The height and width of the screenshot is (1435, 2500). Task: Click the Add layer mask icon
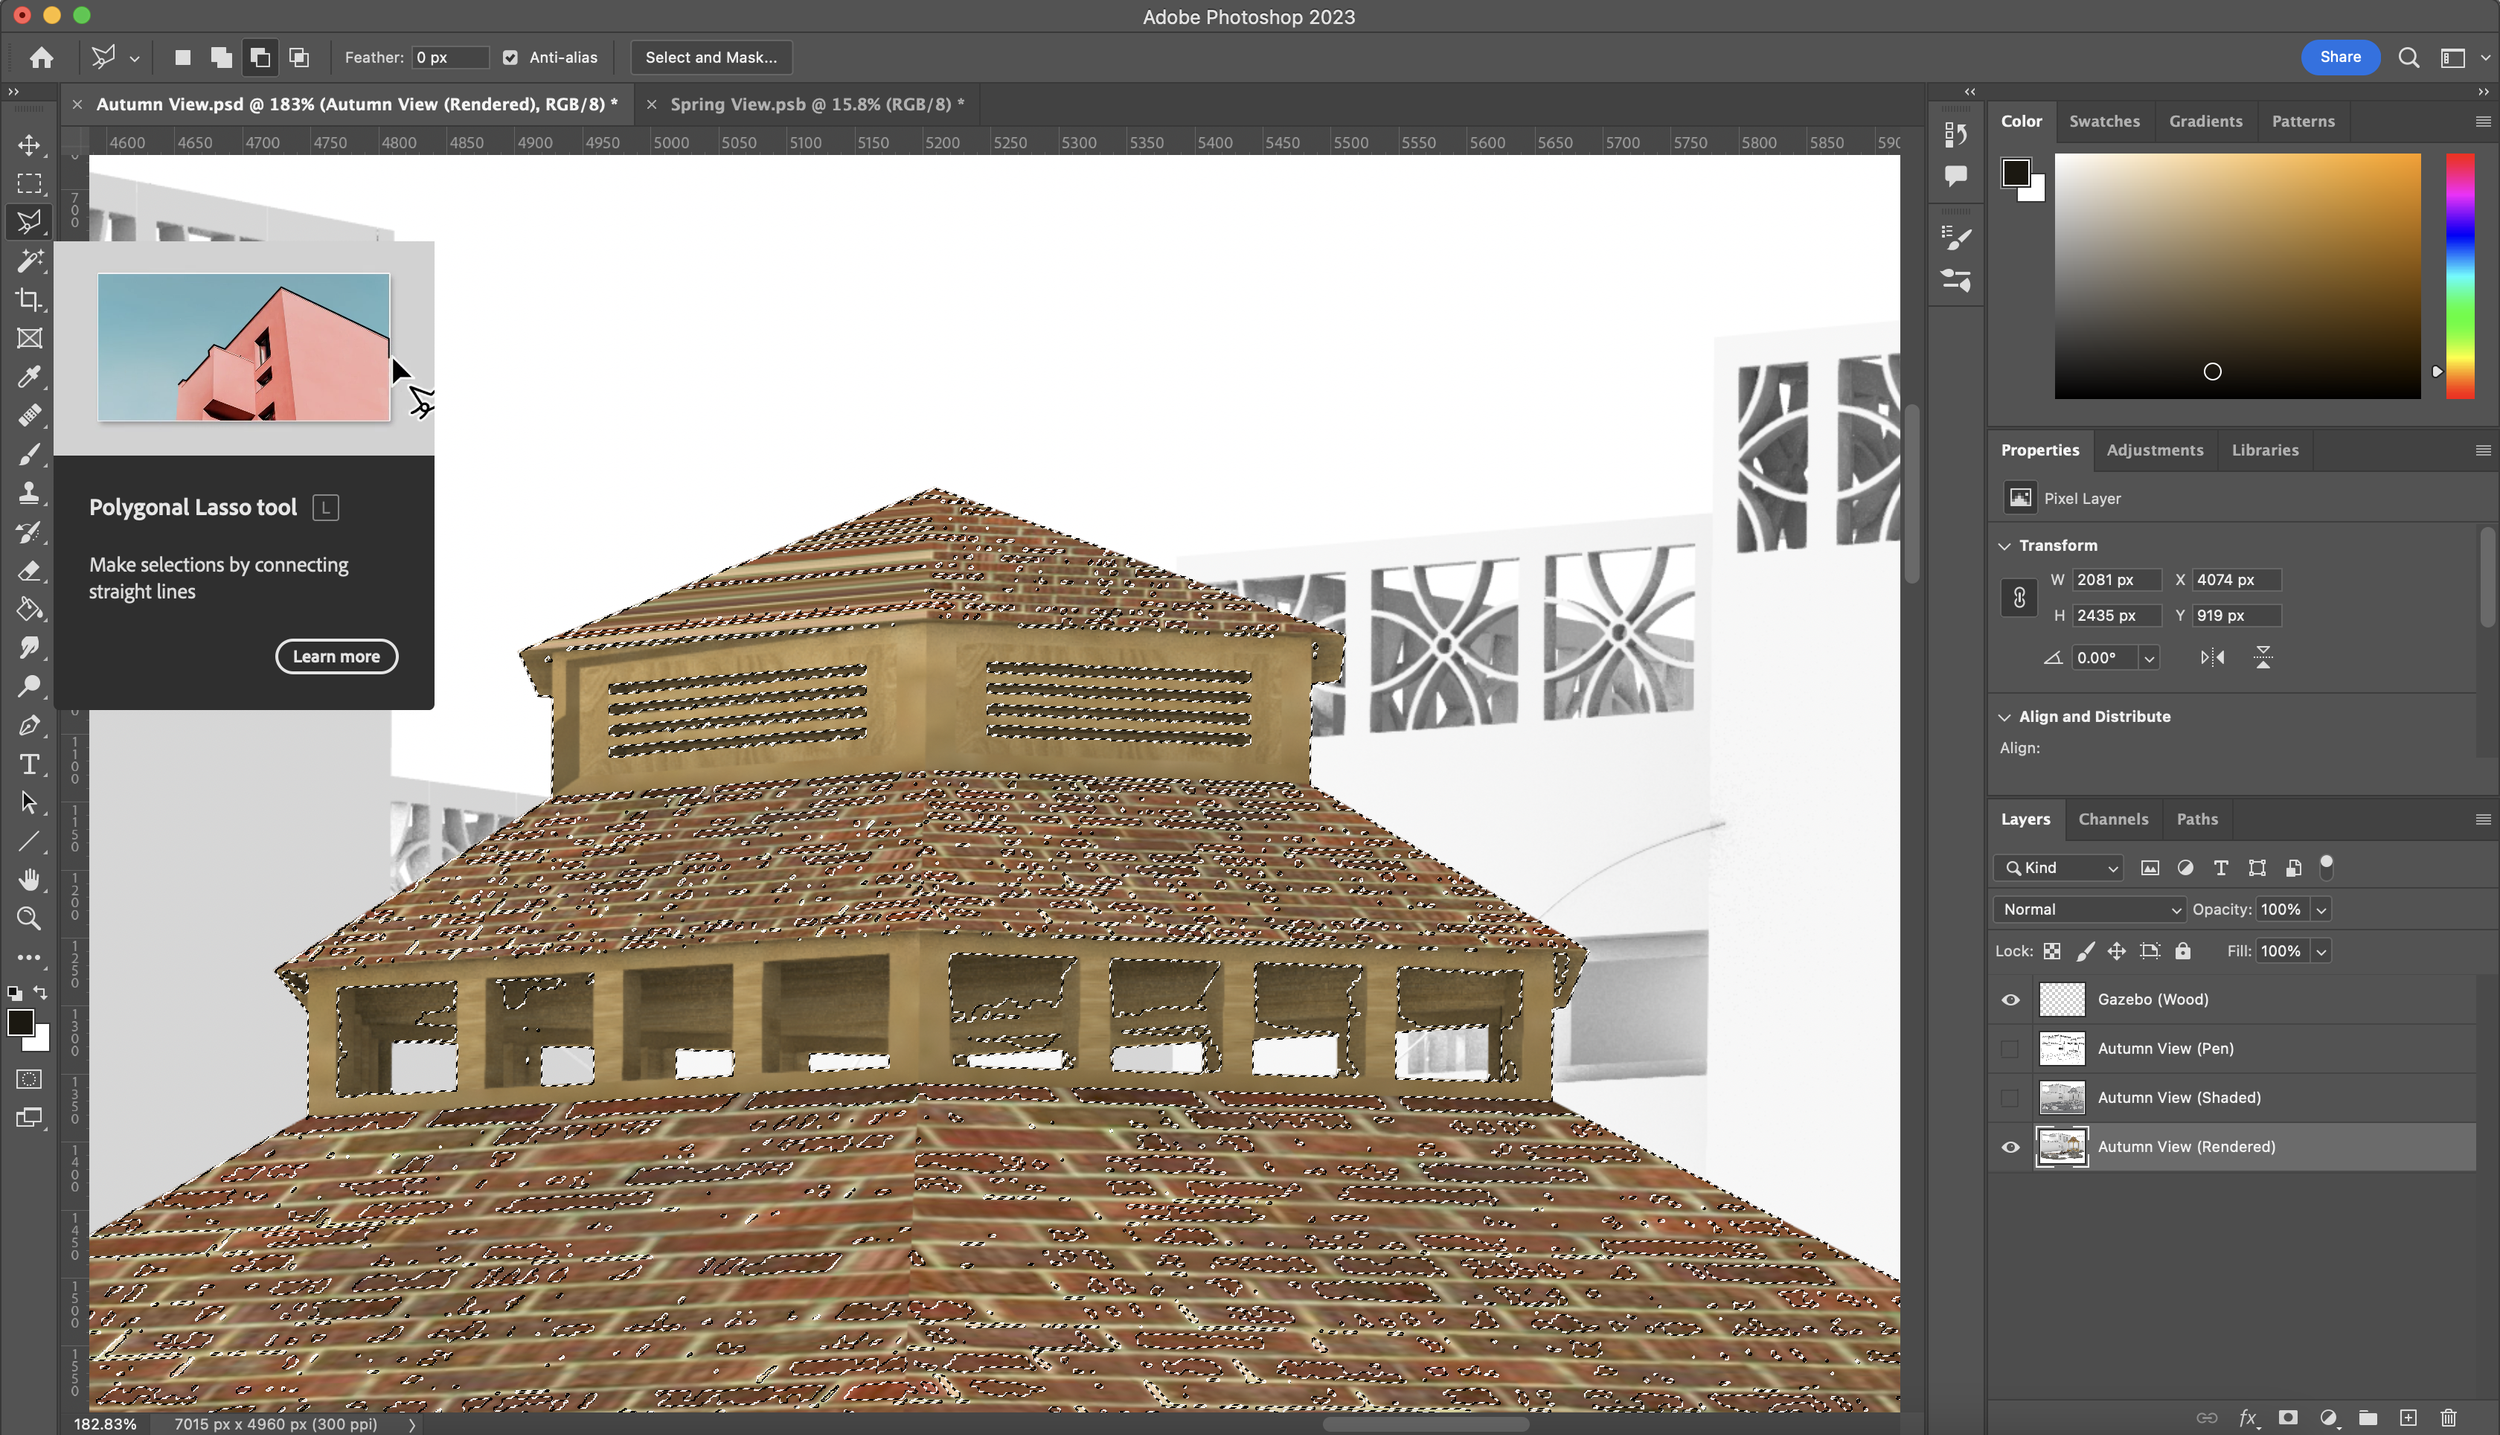click(x=2288, y=1417)
